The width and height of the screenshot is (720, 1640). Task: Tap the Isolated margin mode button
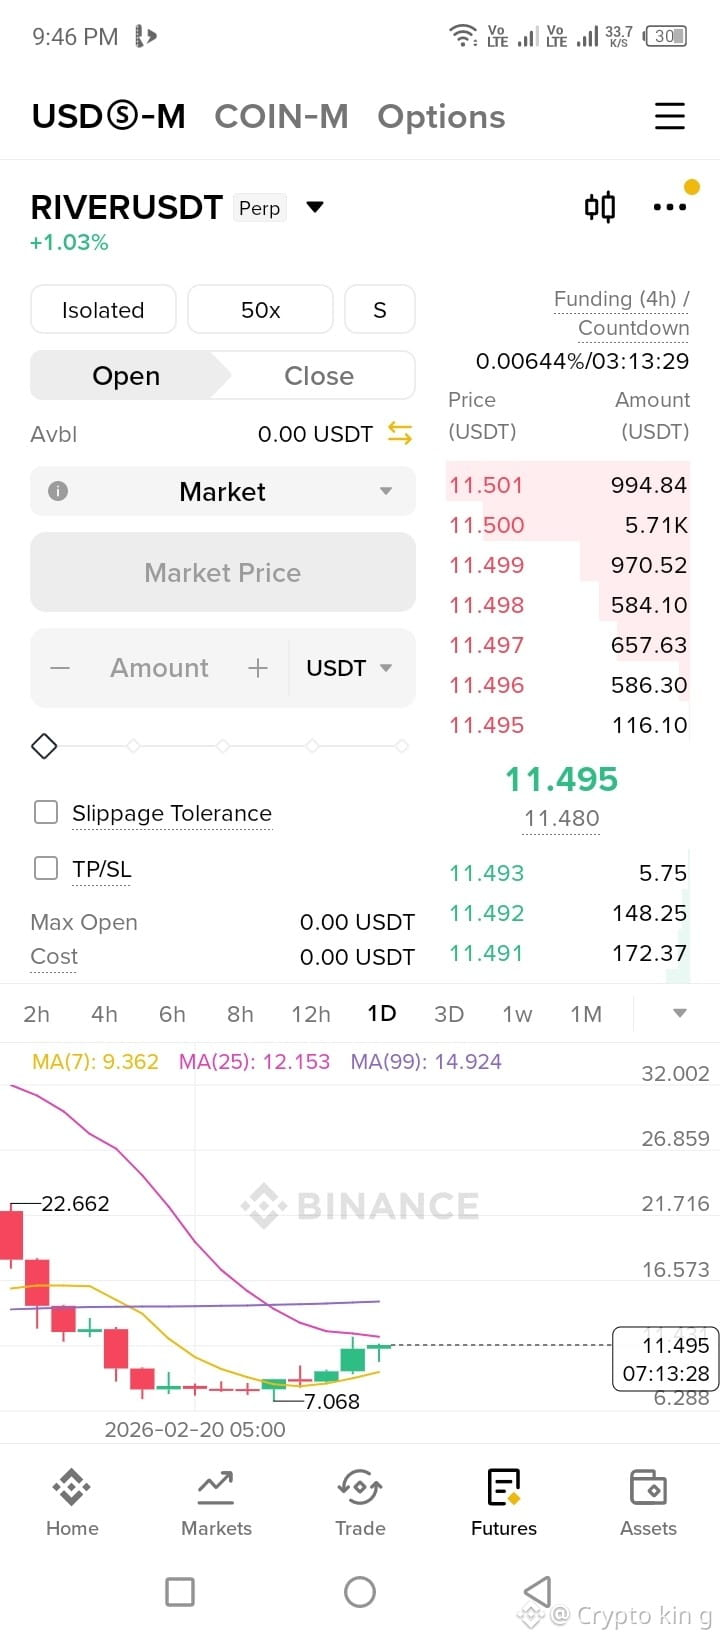[103, 310]
